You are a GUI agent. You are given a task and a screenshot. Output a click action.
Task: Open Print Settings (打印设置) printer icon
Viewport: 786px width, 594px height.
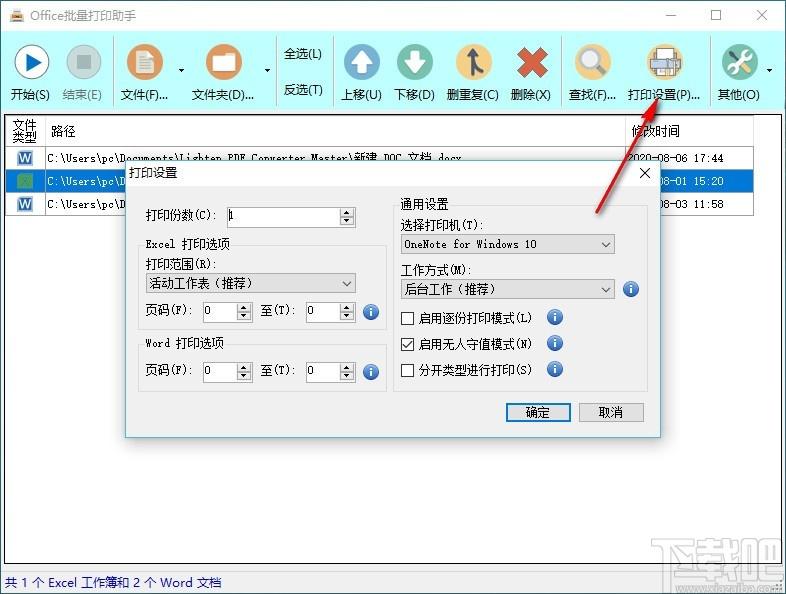665,62
